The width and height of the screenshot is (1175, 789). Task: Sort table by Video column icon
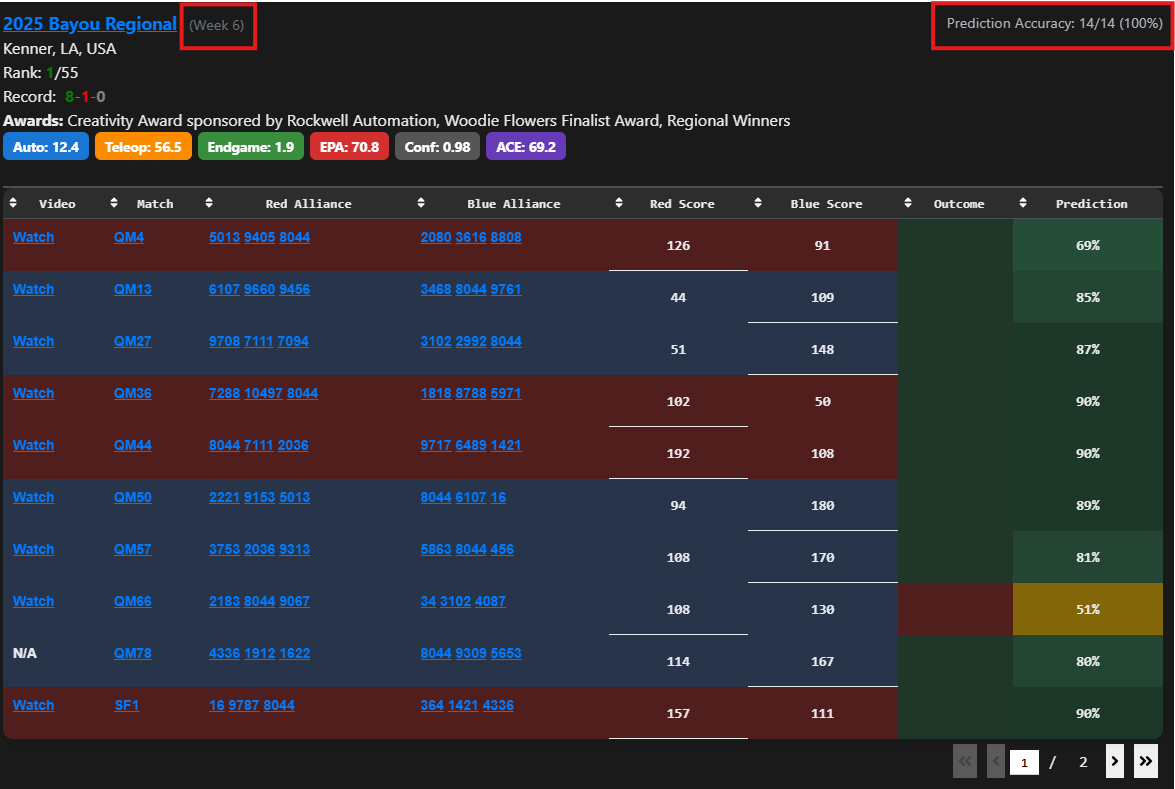pyautogui.click(x=13, y=203)
